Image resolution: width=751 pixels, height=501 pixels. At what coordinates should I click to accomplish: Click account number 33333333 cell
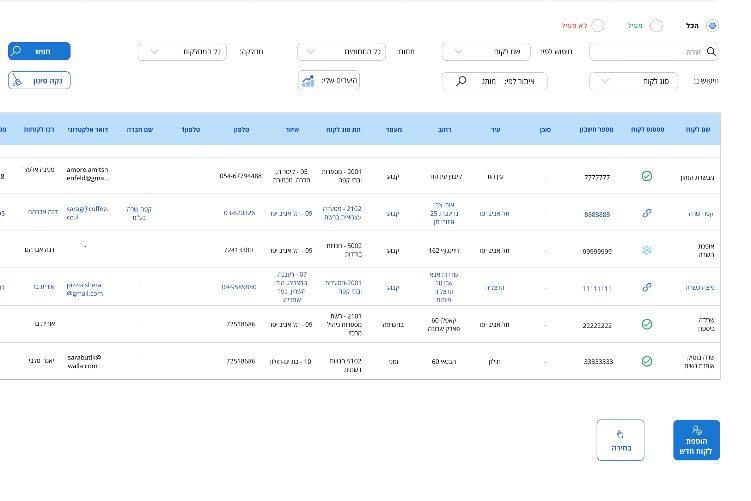598,362
